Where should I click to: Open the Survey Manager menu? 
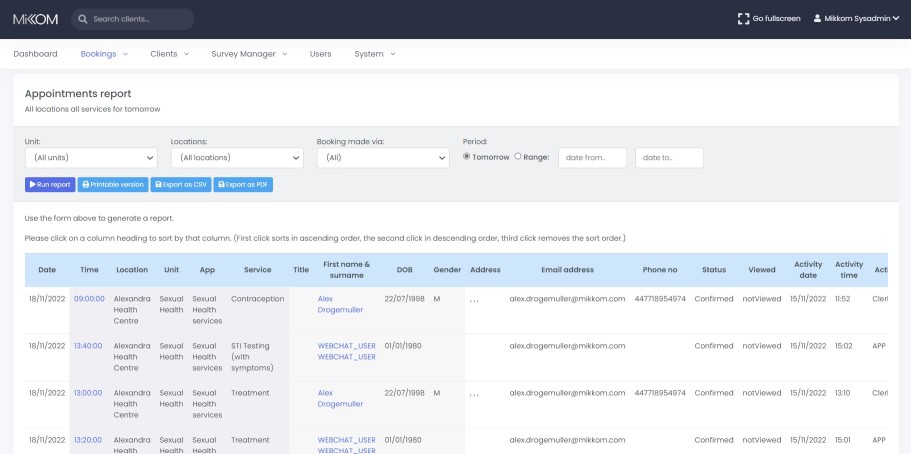248,54
